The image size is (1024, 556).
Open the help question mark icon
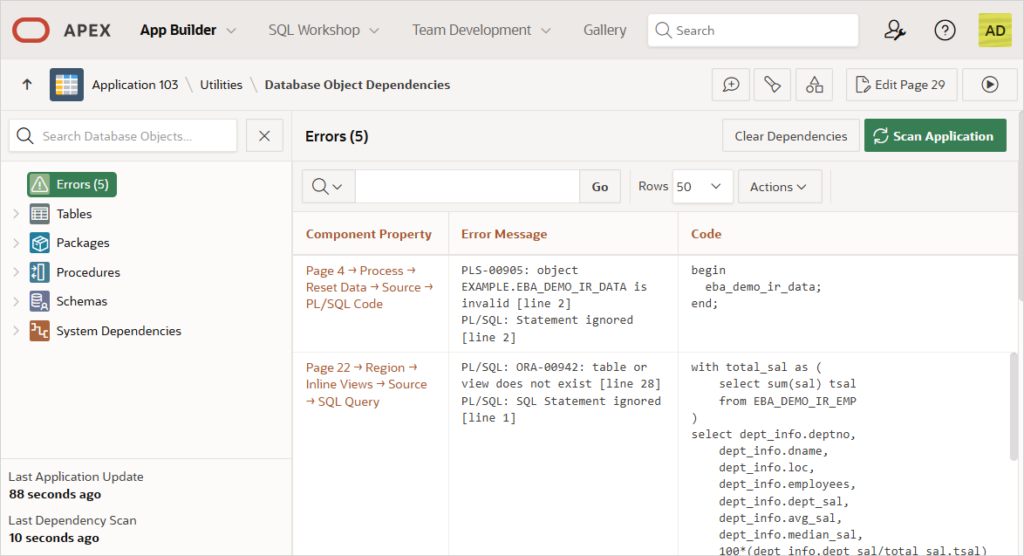pos(944,30)
